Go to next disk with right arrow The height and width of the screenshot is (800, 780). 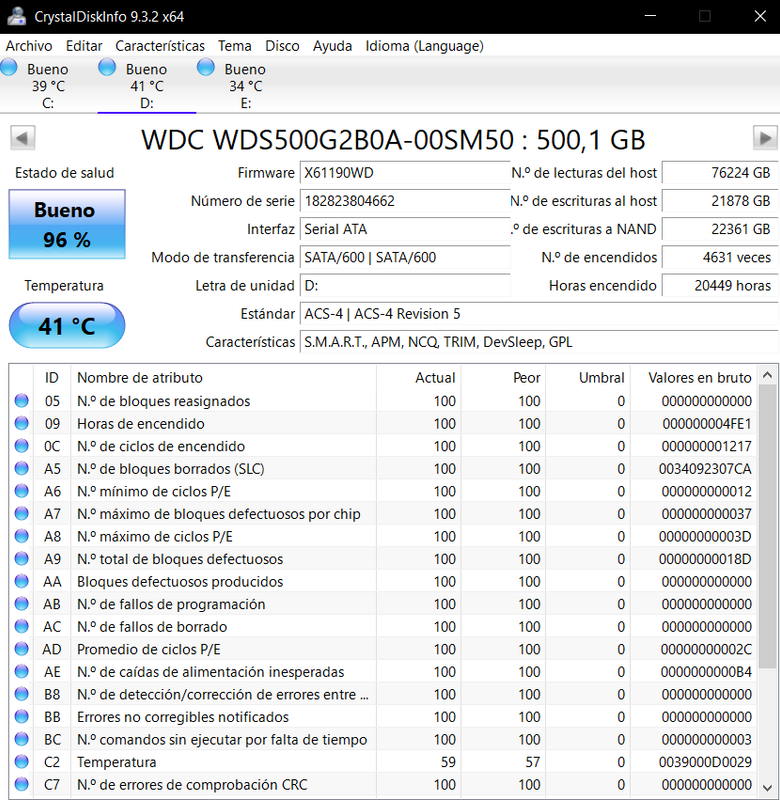(765, 138)
